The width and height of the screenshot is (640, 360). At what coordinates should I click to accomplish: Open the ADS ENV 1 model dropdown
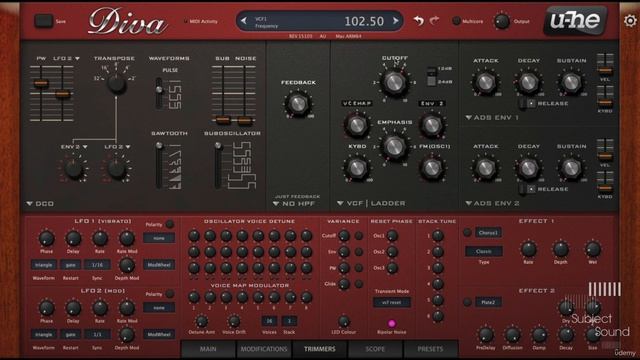tap(492, 118)
